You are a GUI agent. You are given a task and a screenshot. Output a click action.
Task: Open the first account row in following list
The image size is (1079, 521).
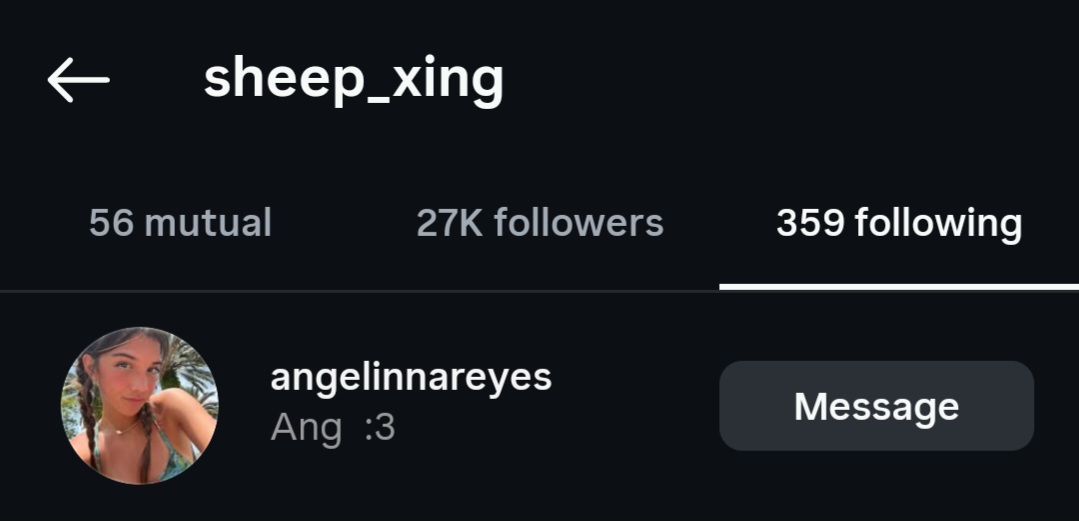pyautogui.click(x=540, y=405)
